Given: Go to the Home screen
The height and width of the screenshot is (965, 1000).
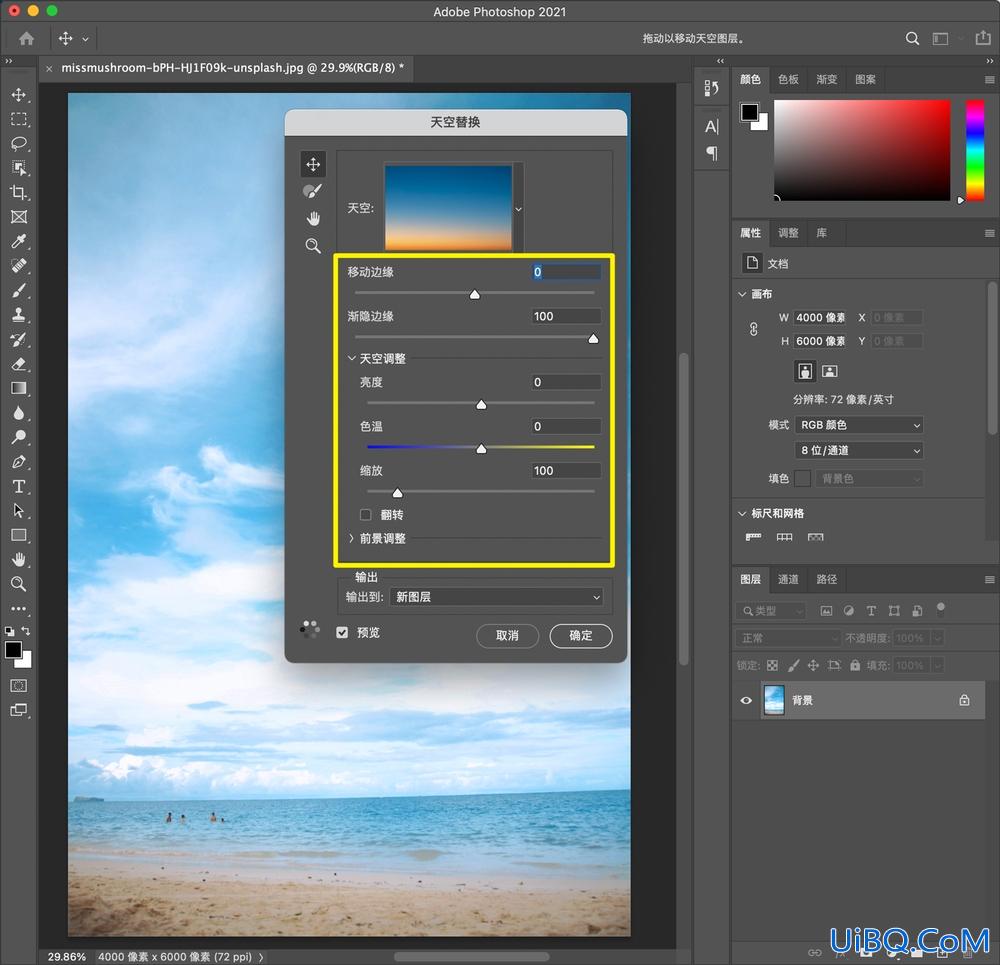Looking at the screenshot, I should click(x=26, y=38).
